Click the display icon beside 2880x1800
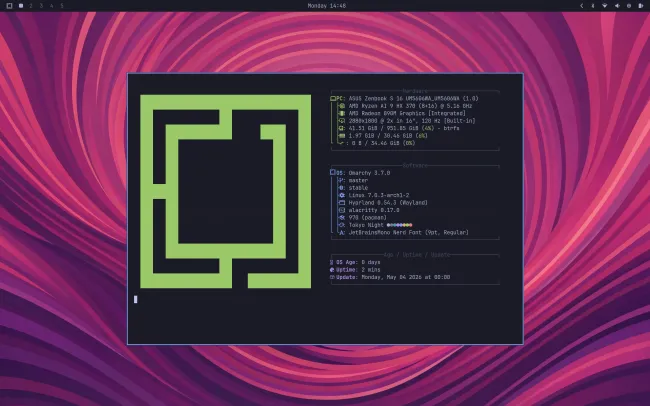This screenshot has width=650, height=406. click(x=342, y=121)
